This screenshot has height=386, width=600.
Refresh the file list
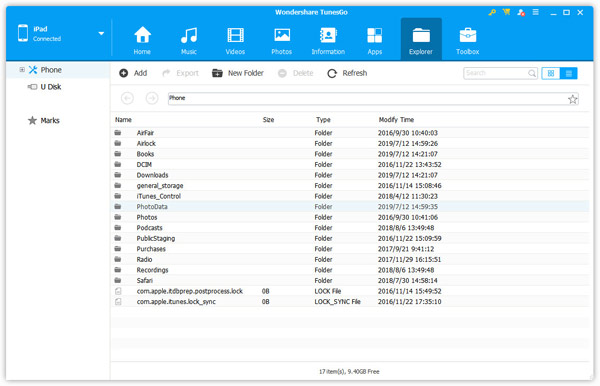347,73
